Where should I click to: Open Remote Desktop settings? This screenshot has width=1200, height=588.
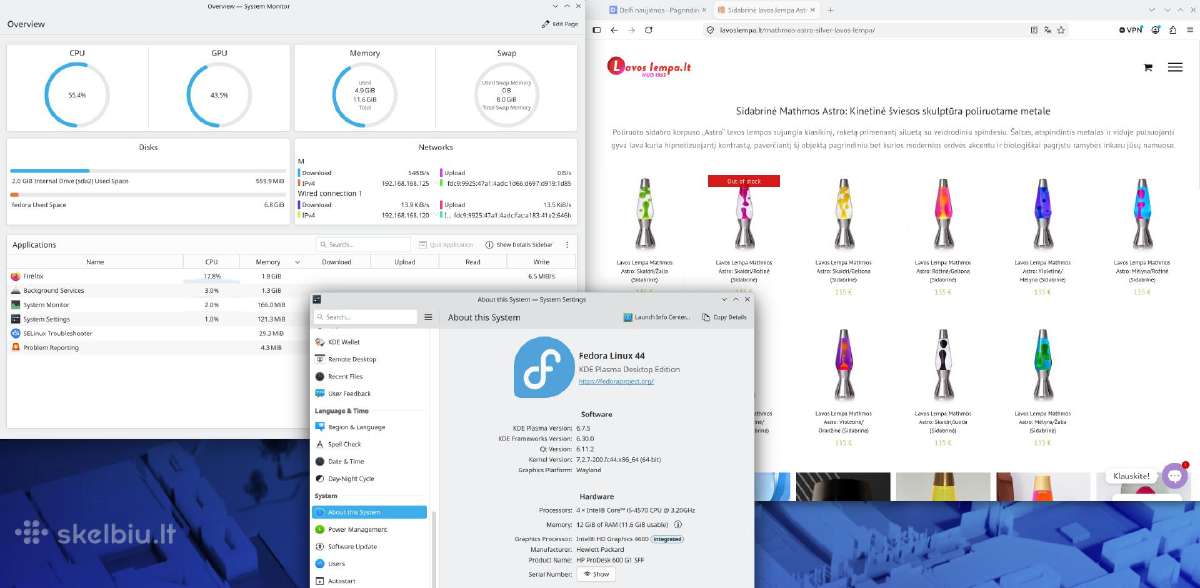(371, 359)
